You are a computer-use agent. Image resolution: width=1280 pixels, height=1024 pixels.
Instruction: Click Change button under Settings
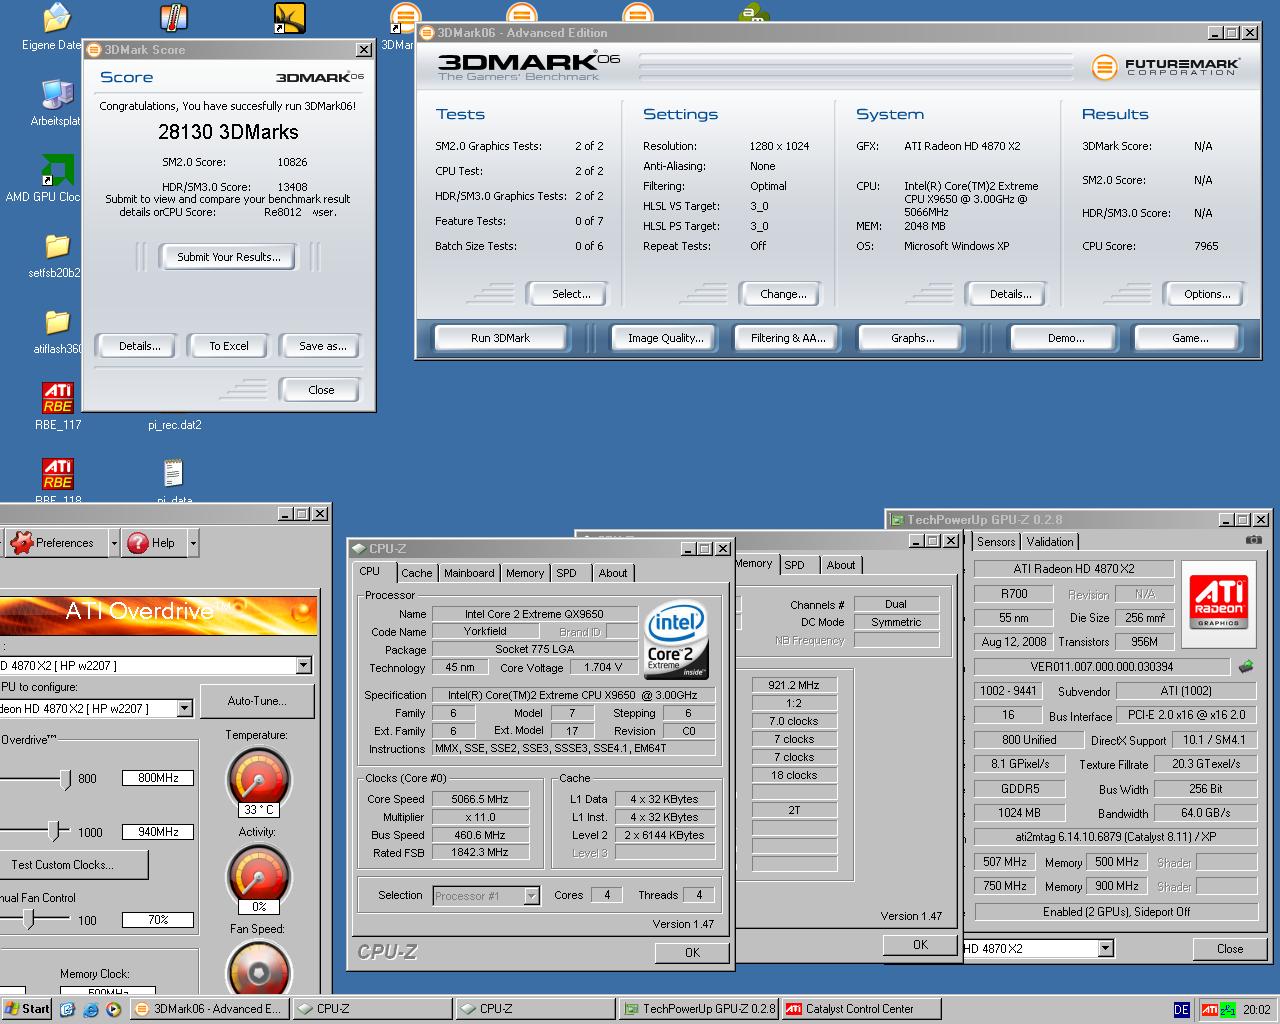point(783,294)
